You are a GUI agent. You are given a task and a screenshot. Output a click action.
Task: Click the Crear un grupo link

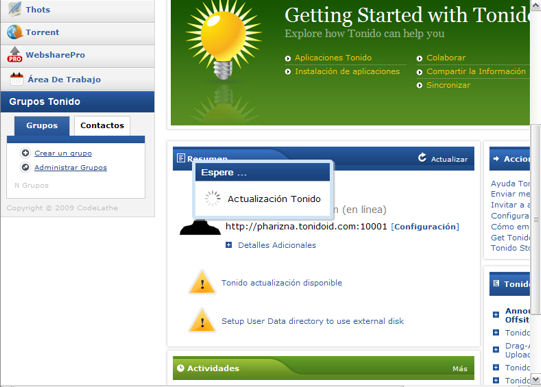pos(63,153)
